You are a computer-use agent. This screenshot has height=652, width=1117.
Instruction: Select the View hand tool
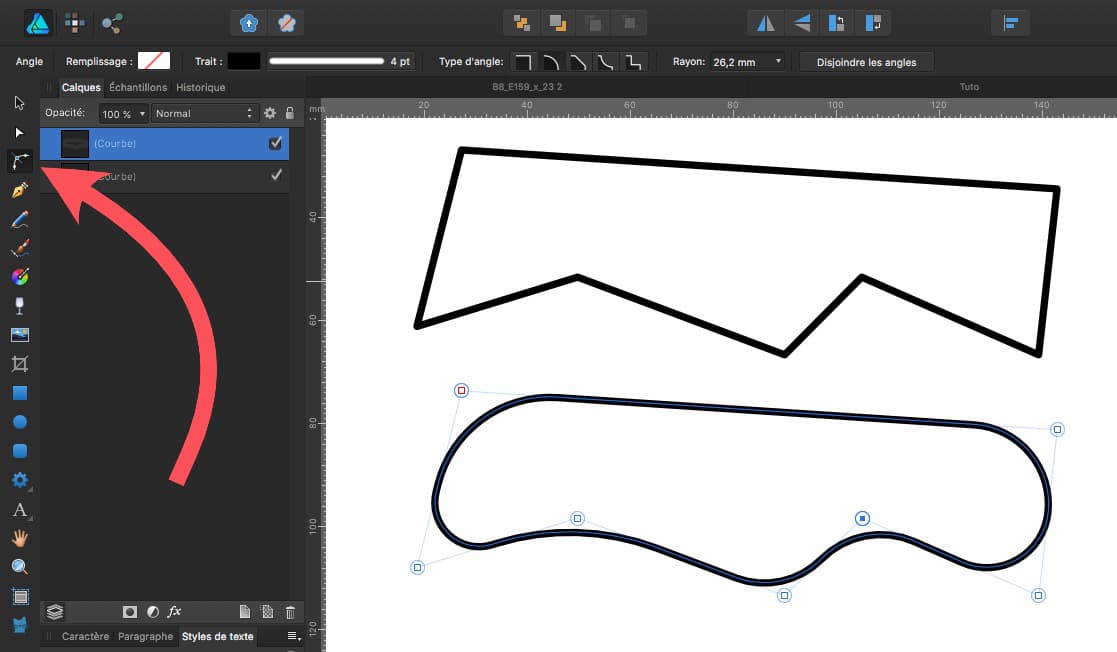[20, 538]
